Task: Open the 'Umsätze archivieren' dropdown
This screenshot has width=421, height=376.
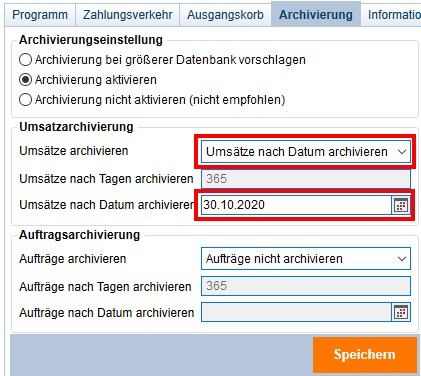Action: [x=306, y=152]
